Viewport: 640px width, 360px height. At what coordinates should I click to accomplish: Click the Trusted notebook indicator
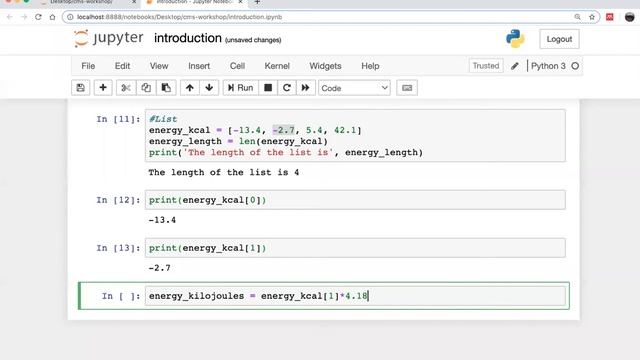pyautogui.click(x=486, y=66)
